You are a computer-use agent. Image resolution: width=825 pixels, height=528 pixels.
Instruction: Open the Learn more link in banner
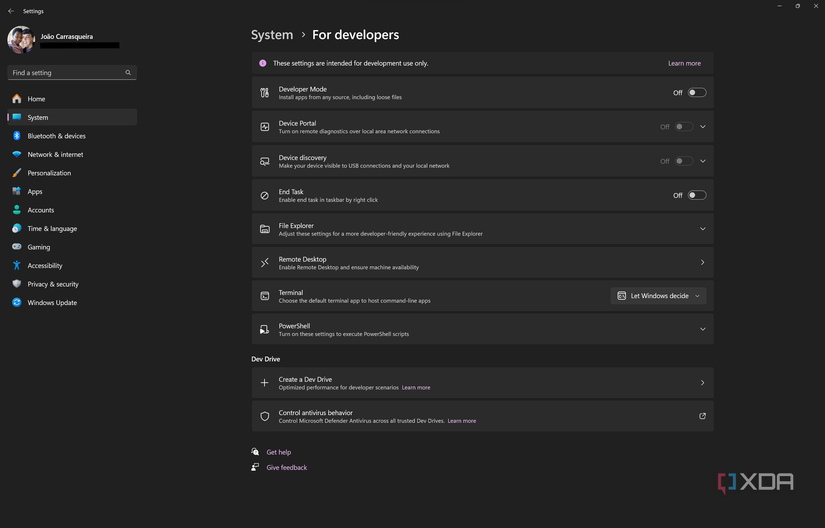pos(684,63)
